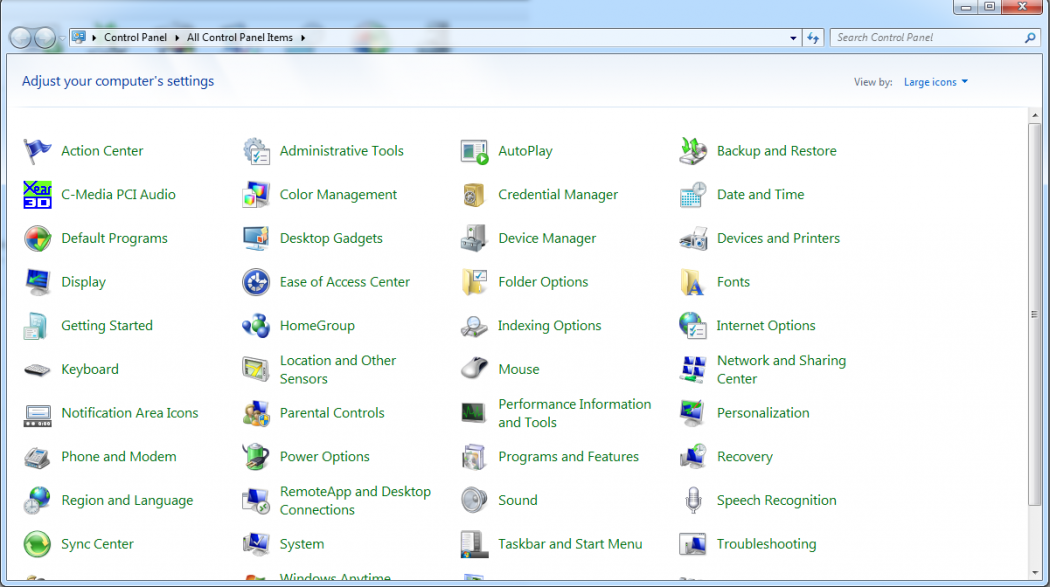Viewport: 1050px width, 587px height.
Task: Click the Device Manager icon
Action: click(474, 238)
